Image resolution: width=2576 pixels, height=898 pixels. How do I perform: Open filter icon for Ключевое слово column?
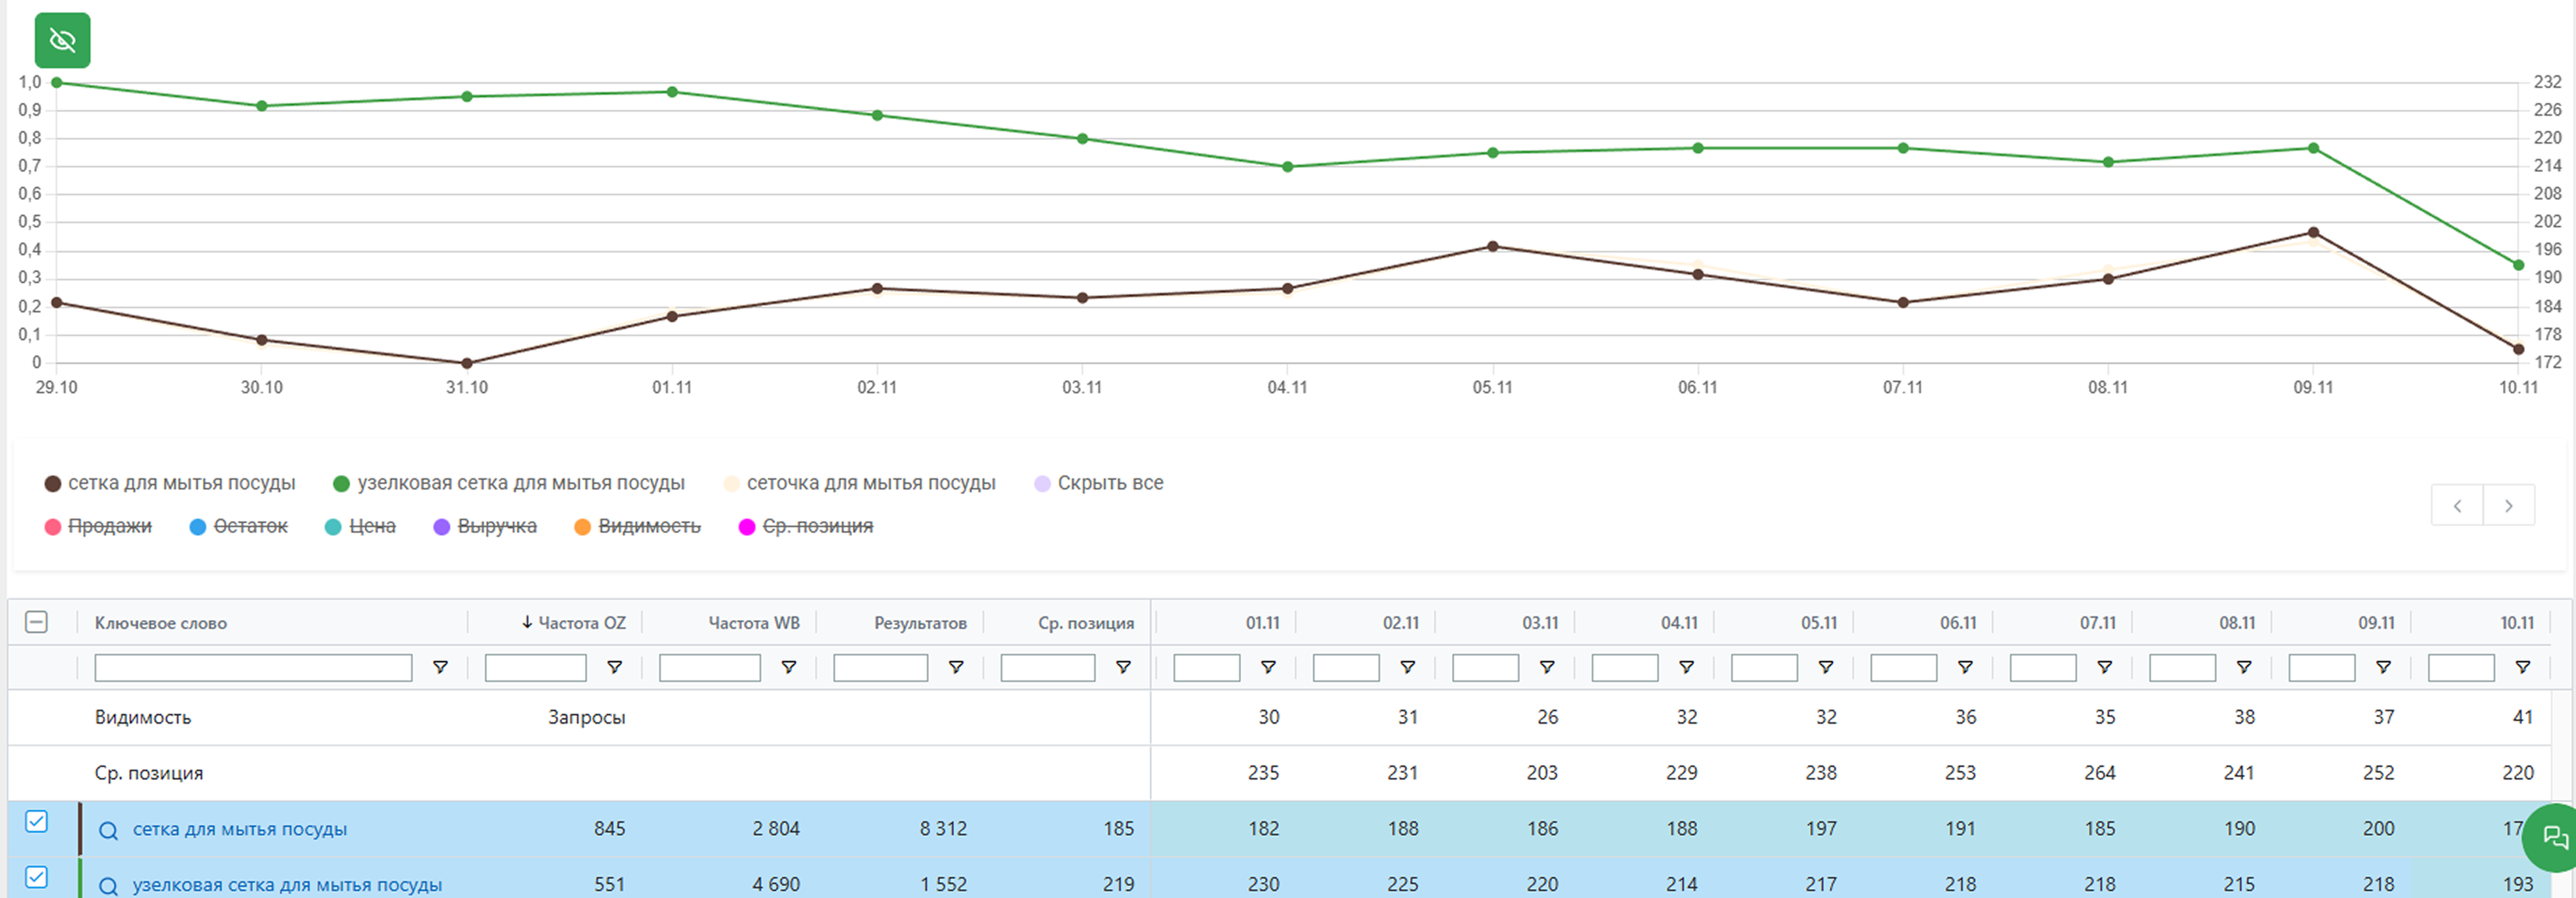coord(439,667)
